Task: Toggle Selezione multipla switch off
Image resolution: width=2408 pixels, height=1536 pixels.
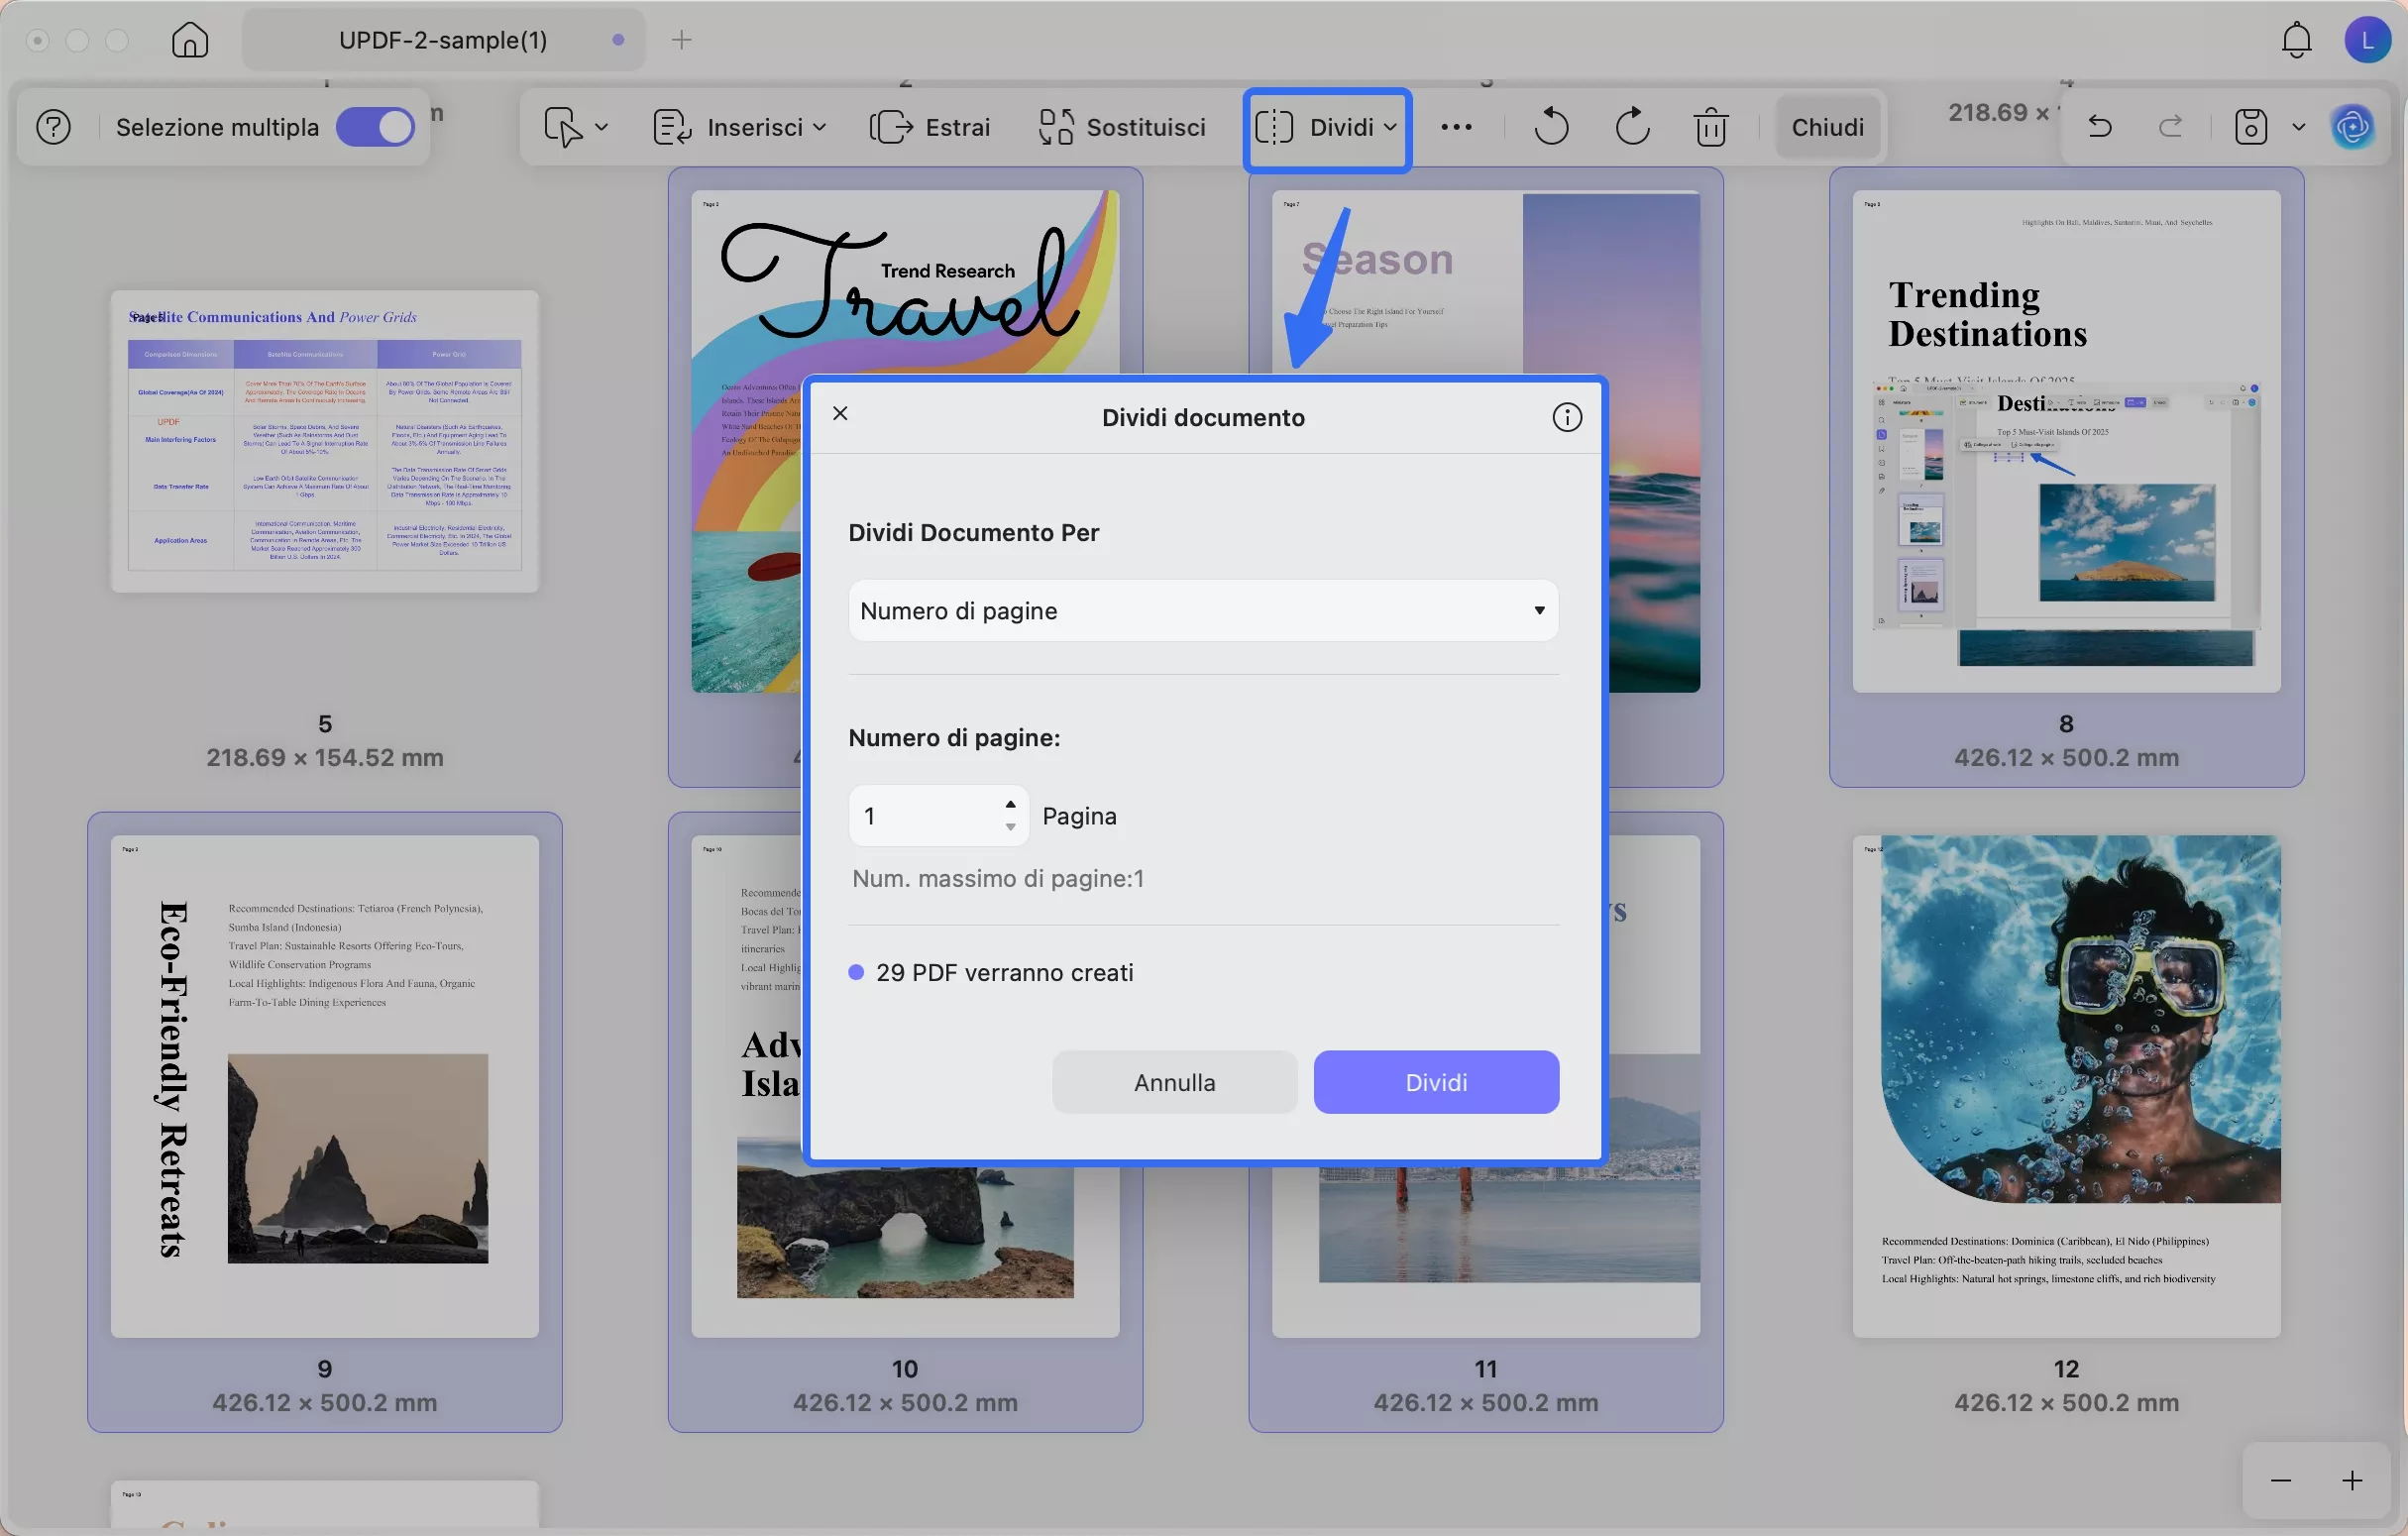Action: click(375, 127)
